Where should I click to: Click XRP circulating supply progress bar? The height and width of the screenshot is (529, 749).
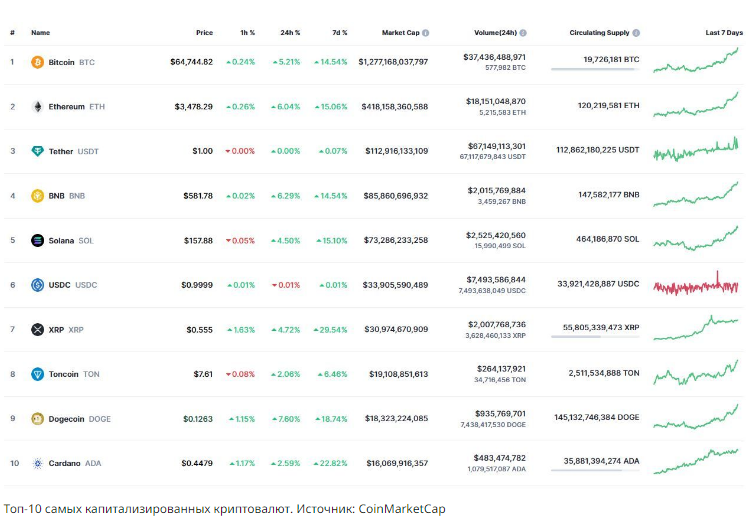(595, 337)
